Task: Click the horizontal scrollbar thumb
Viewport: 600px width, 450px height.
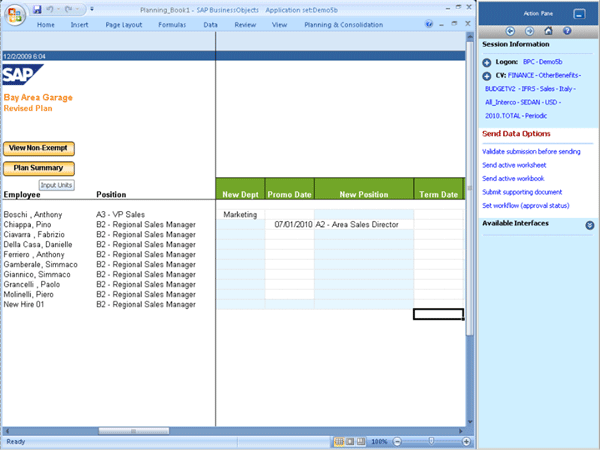Action: 134,431
